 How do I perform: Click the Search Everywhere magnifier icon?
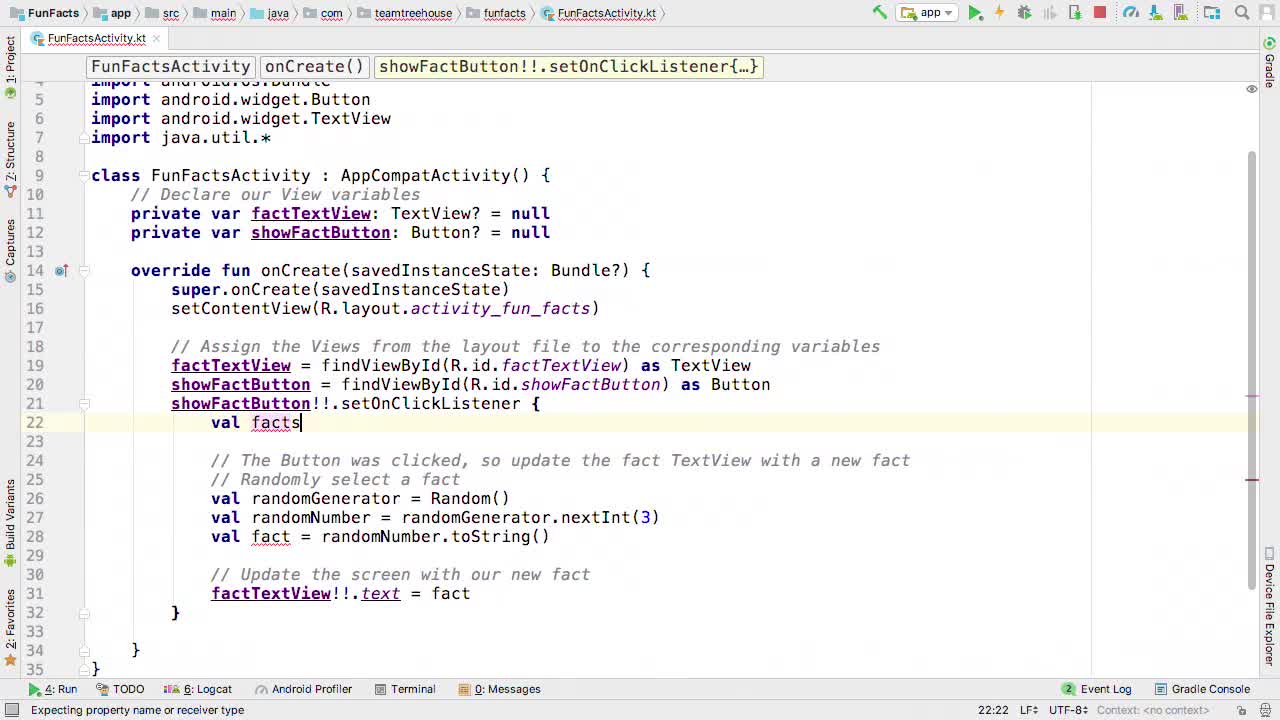[x=1242, y=13]
